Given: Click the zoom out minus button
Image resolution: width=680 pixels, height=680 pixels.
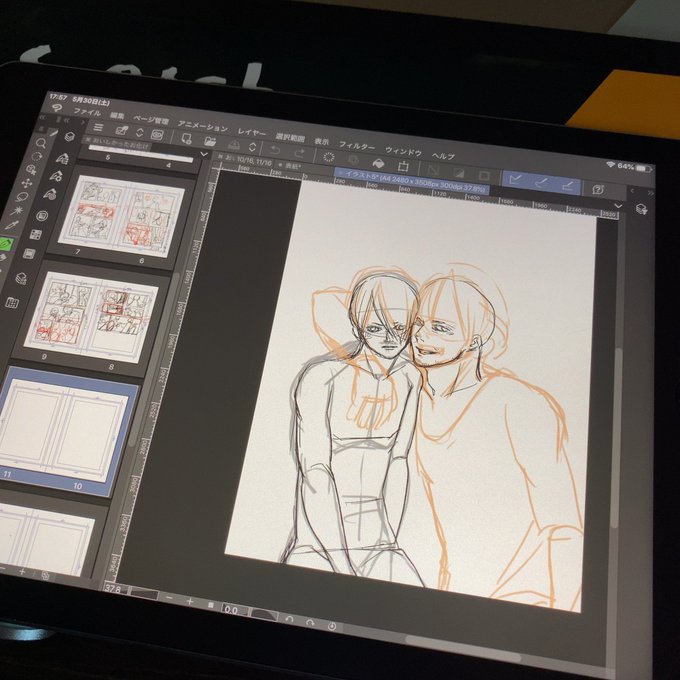Looking at the screenshot, I should point(170,598).
